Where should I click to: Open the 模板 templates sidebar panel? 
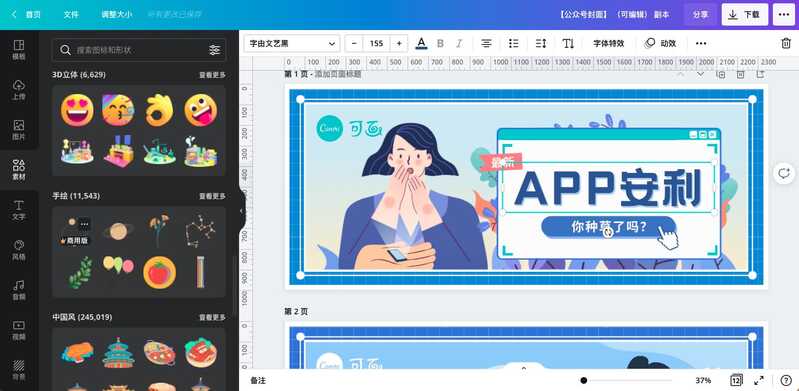click(19, 50)
